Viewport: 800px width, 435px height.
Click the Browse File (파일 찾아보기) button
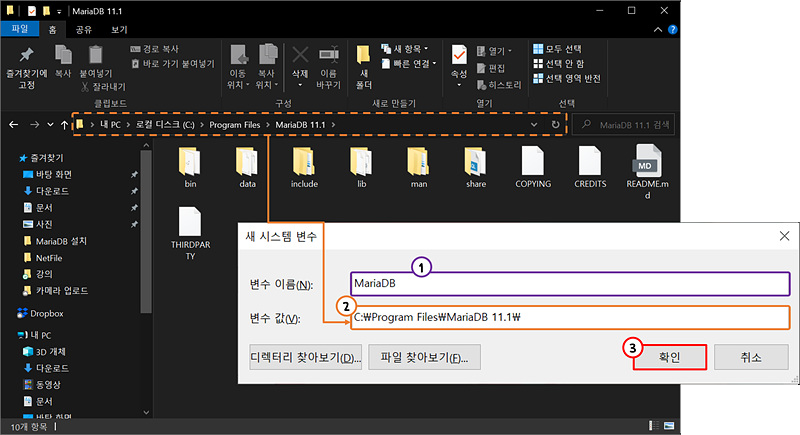coord(424,357)
